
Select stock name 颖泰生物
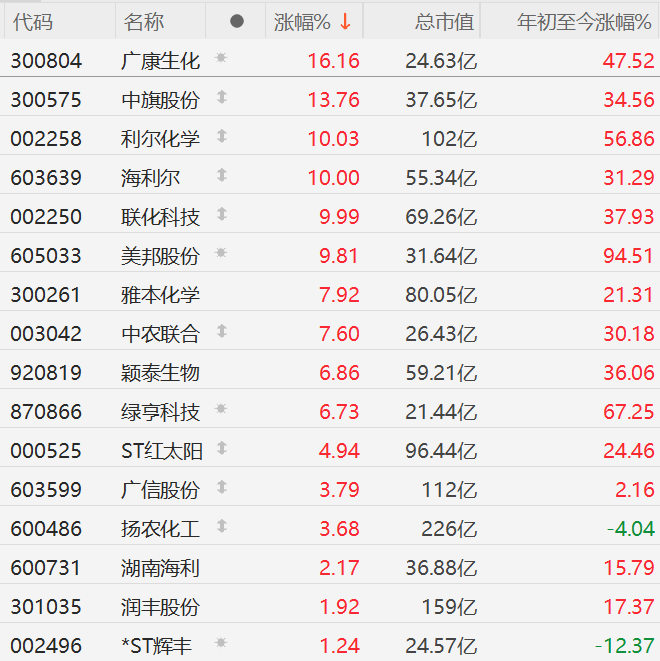pos(160,373)
